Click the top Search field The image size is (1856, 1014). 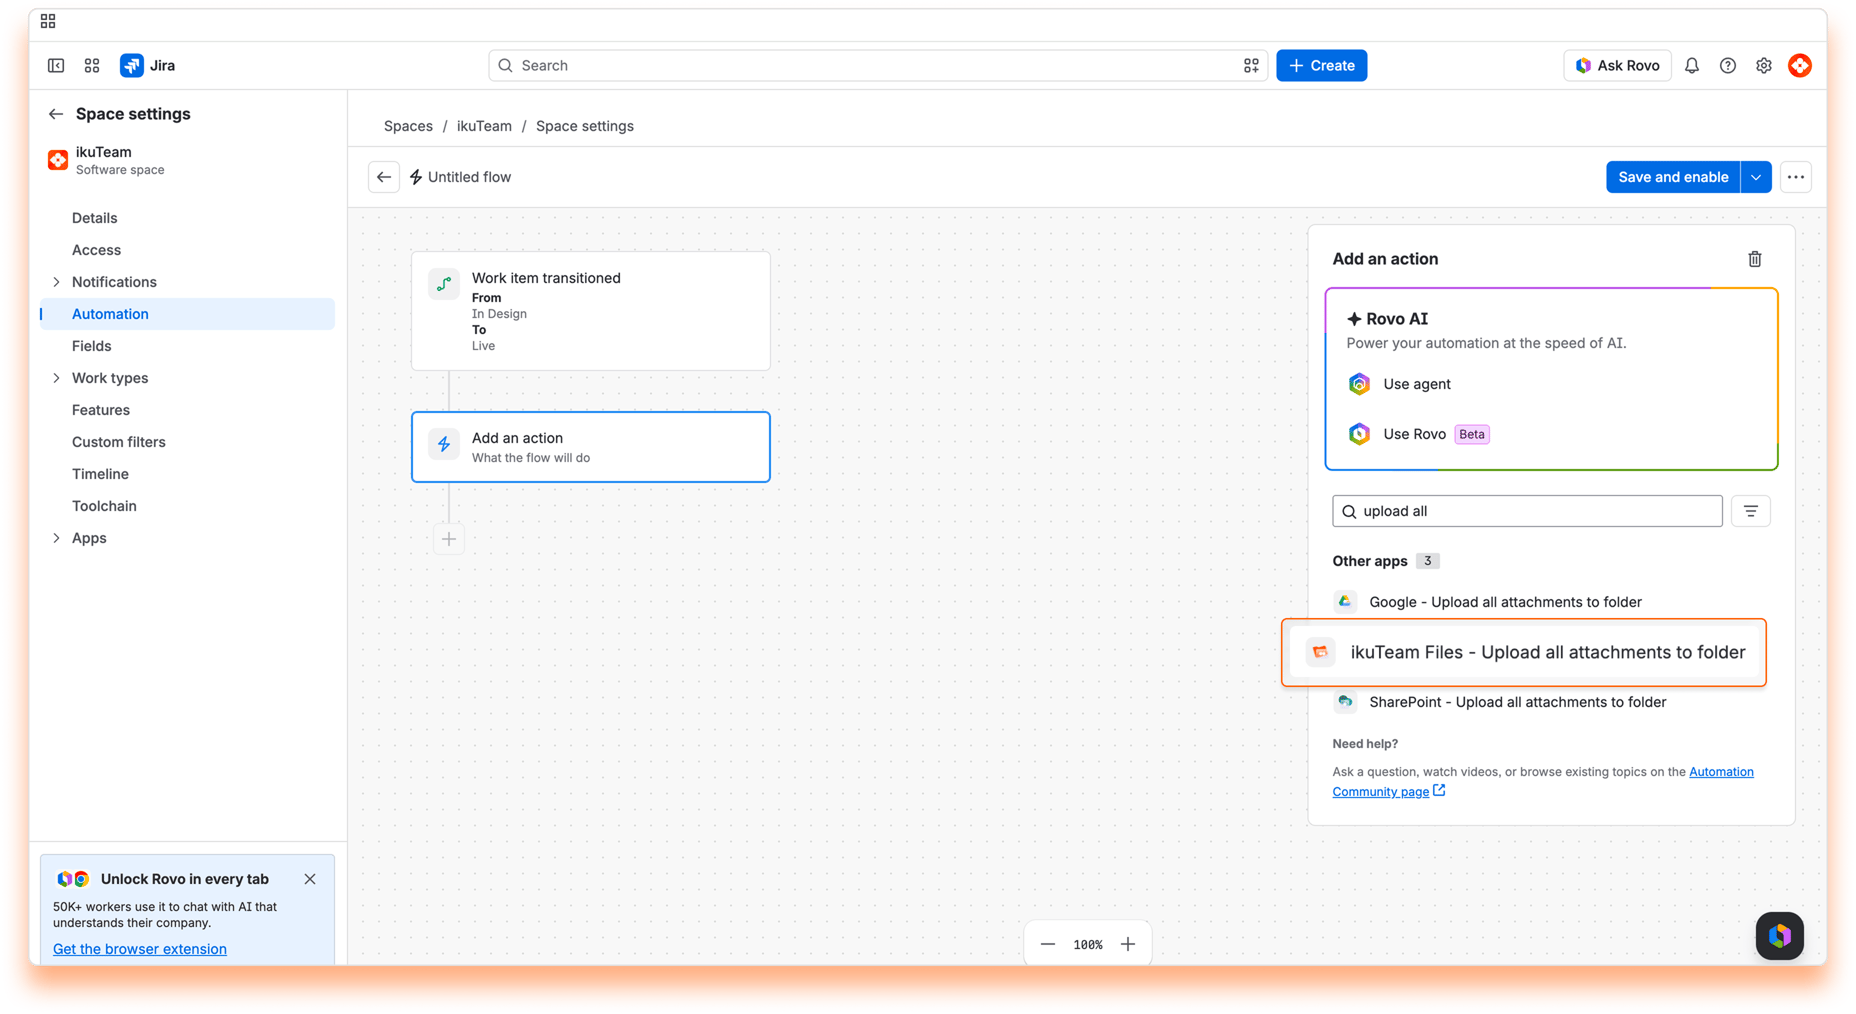pyautogui.click(x=878, y=65)
